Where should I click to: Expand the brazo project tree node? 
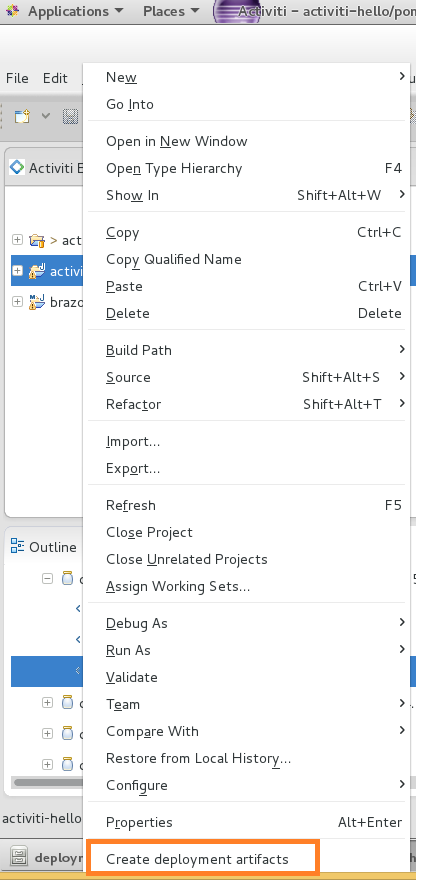coord(17,302)
